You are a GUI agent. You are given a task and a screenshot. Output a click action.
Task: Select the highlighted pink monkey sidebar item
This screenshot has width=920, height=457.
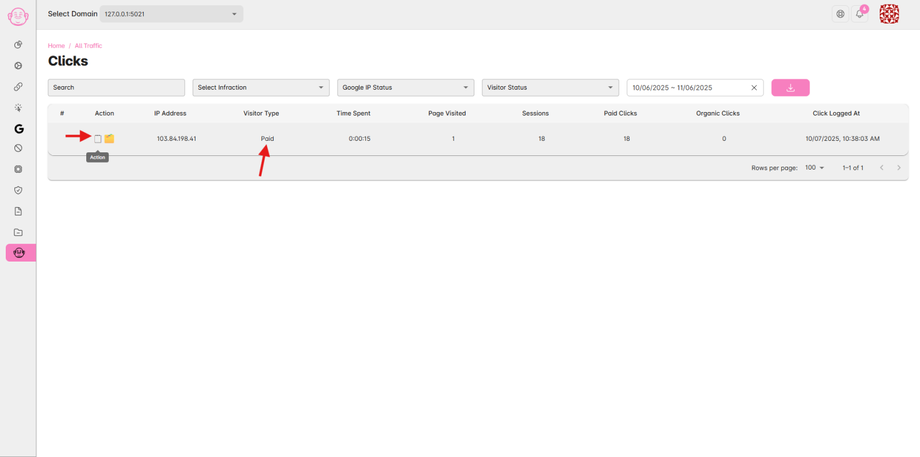coord(21,253)
